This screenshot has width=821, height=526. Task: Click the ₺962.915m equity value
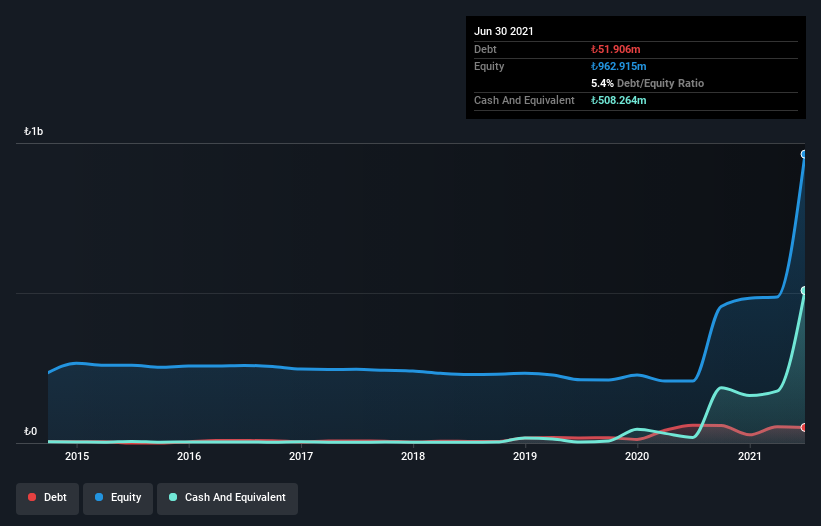[x=618, y=66]
